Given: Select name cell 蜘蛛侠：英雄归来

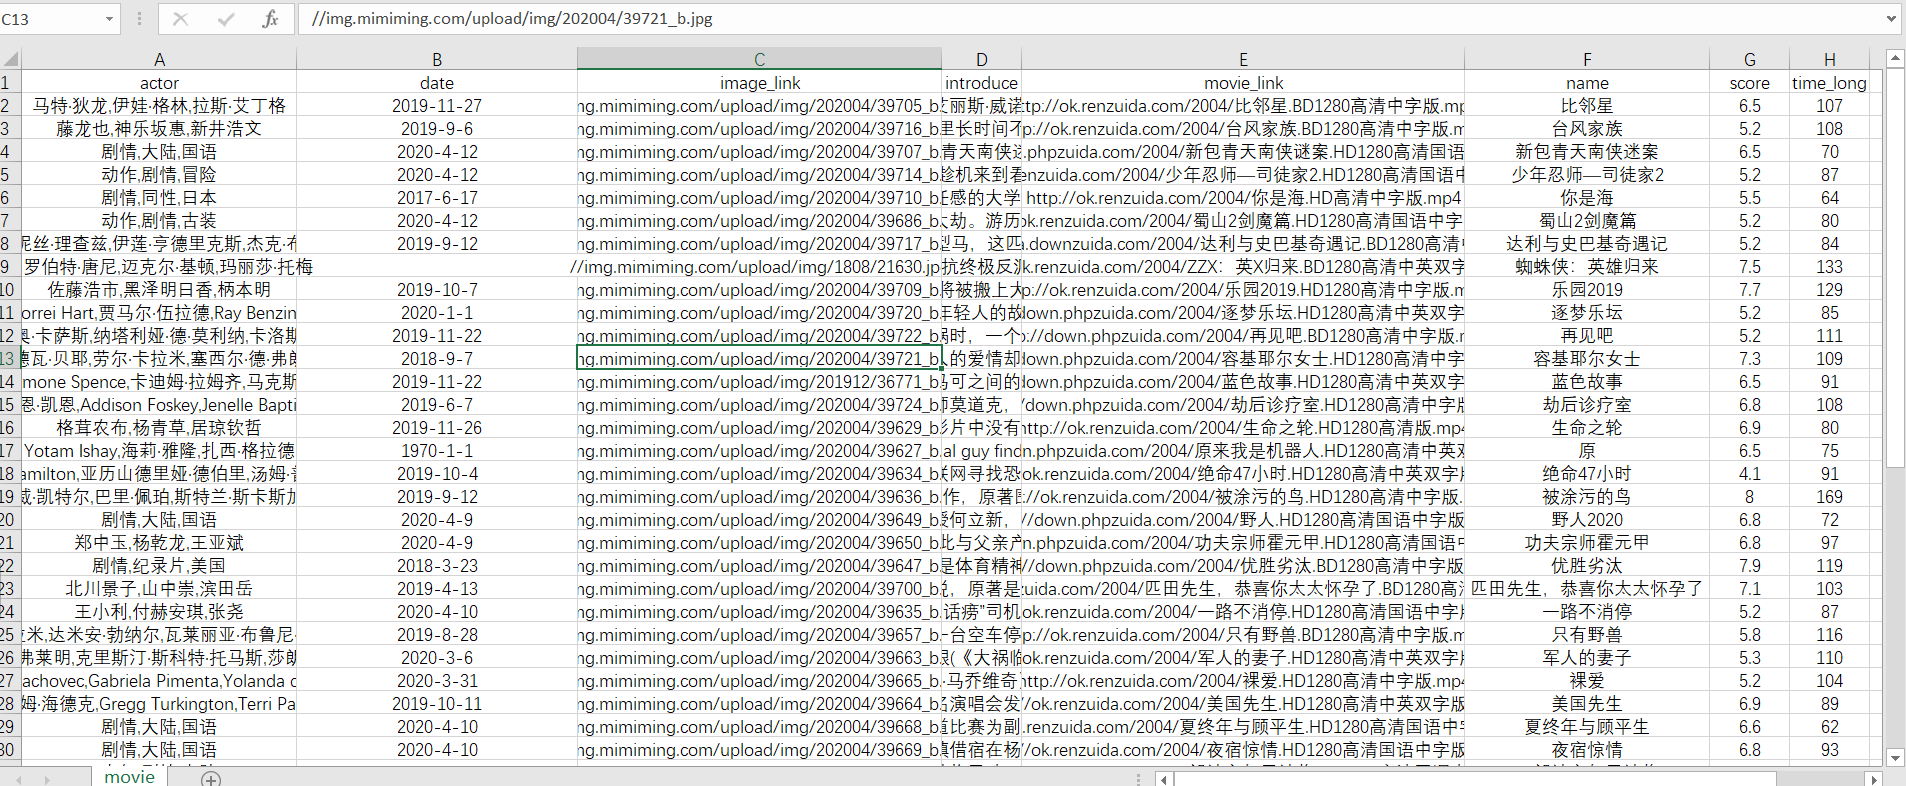Looking at the screenshot, I should tap(1587, 267).
